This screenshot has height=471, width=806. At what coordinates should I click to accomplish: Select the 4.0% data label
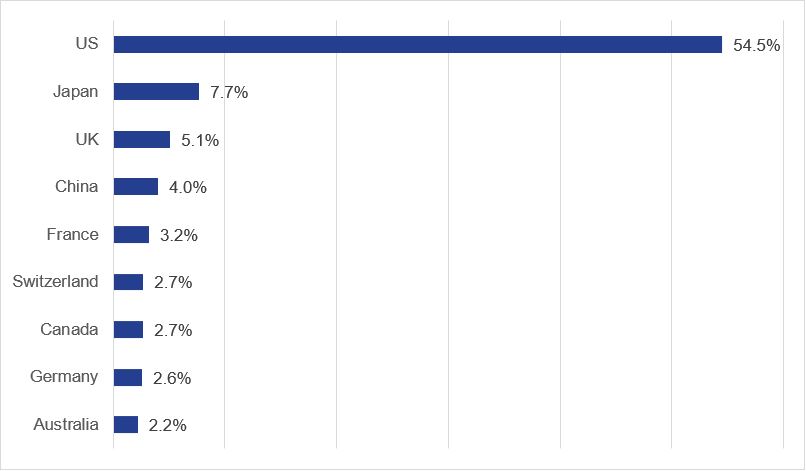pos(188,188)
